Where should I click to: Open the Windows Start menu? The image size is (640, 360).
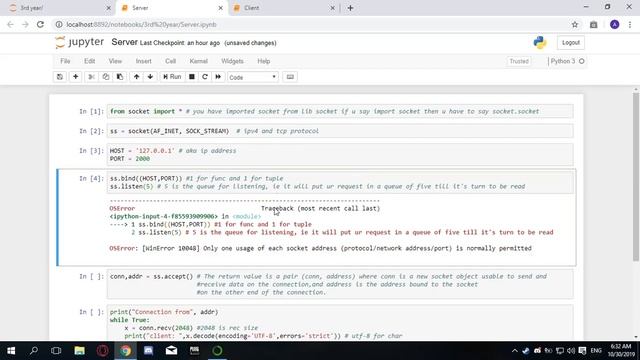coord(11,351)
